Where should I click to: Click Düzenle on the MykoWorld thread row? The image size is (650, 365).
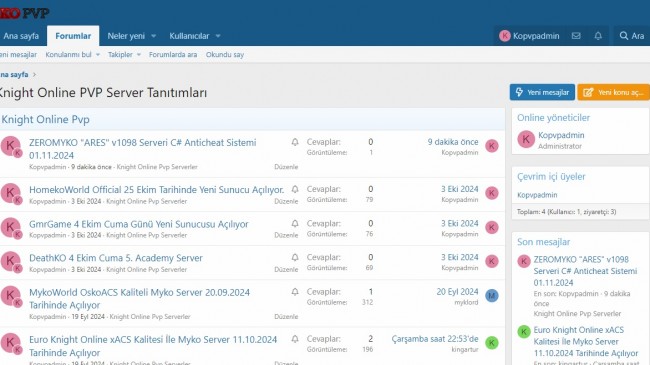tap(286, 316)
